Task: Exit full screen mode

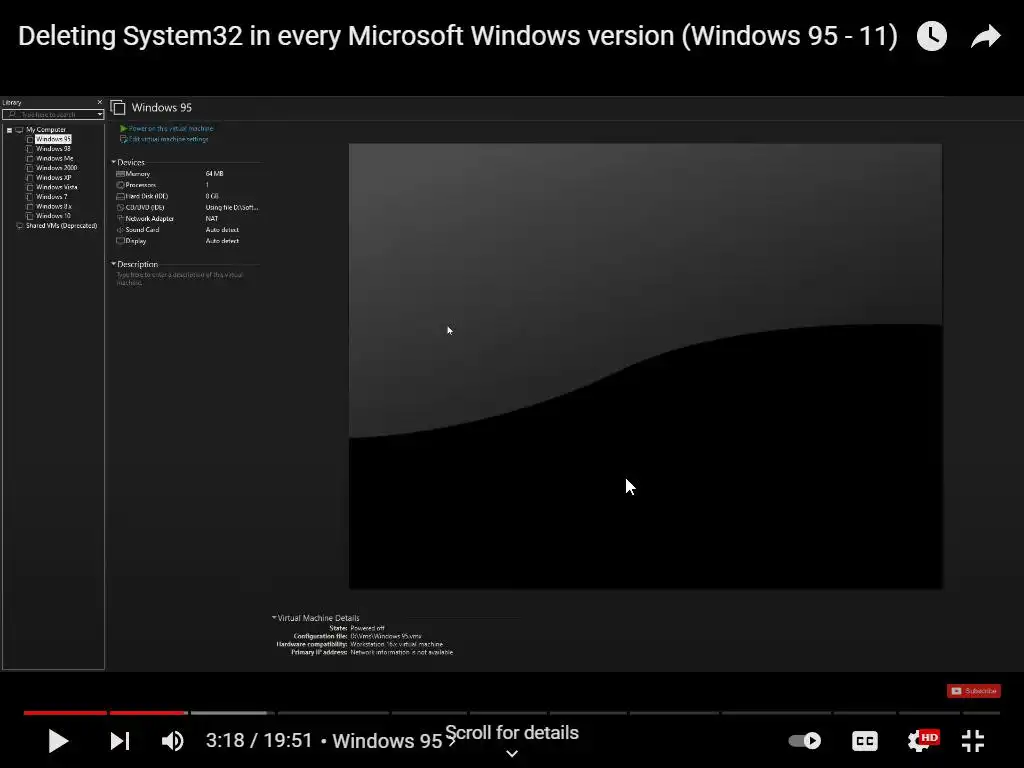Action: point(973,741)
